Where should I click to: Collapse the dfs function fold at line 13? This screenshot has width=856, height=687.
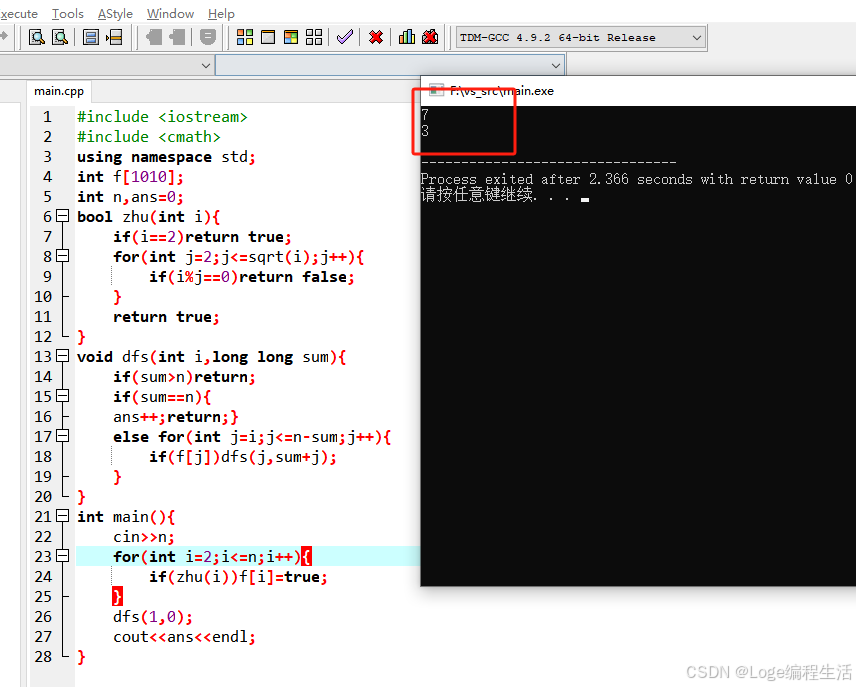63,356
